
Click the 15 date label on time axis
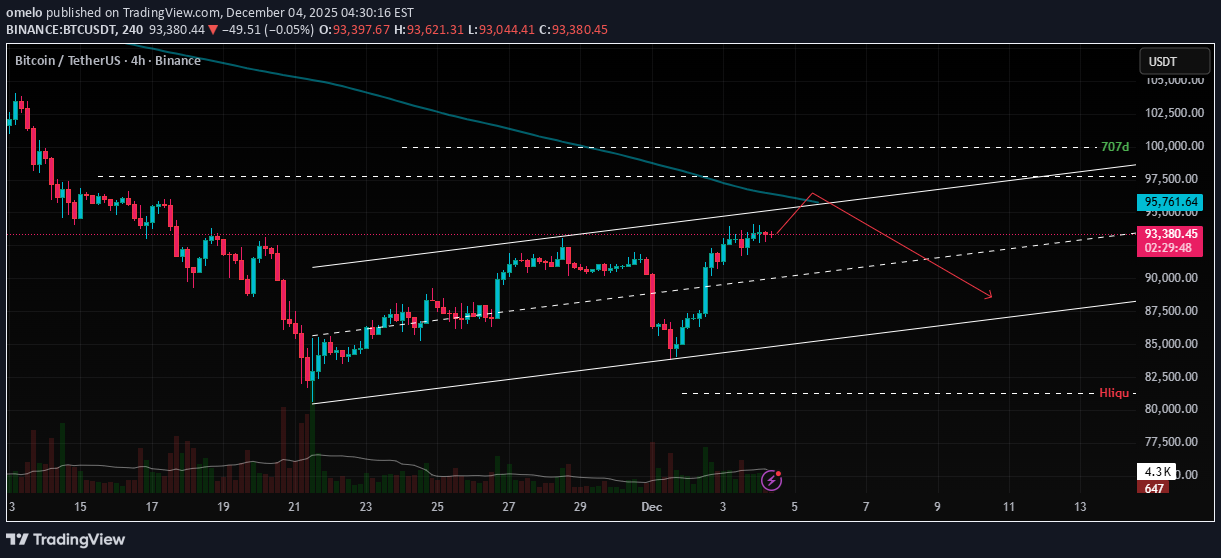tap(80, 507)
